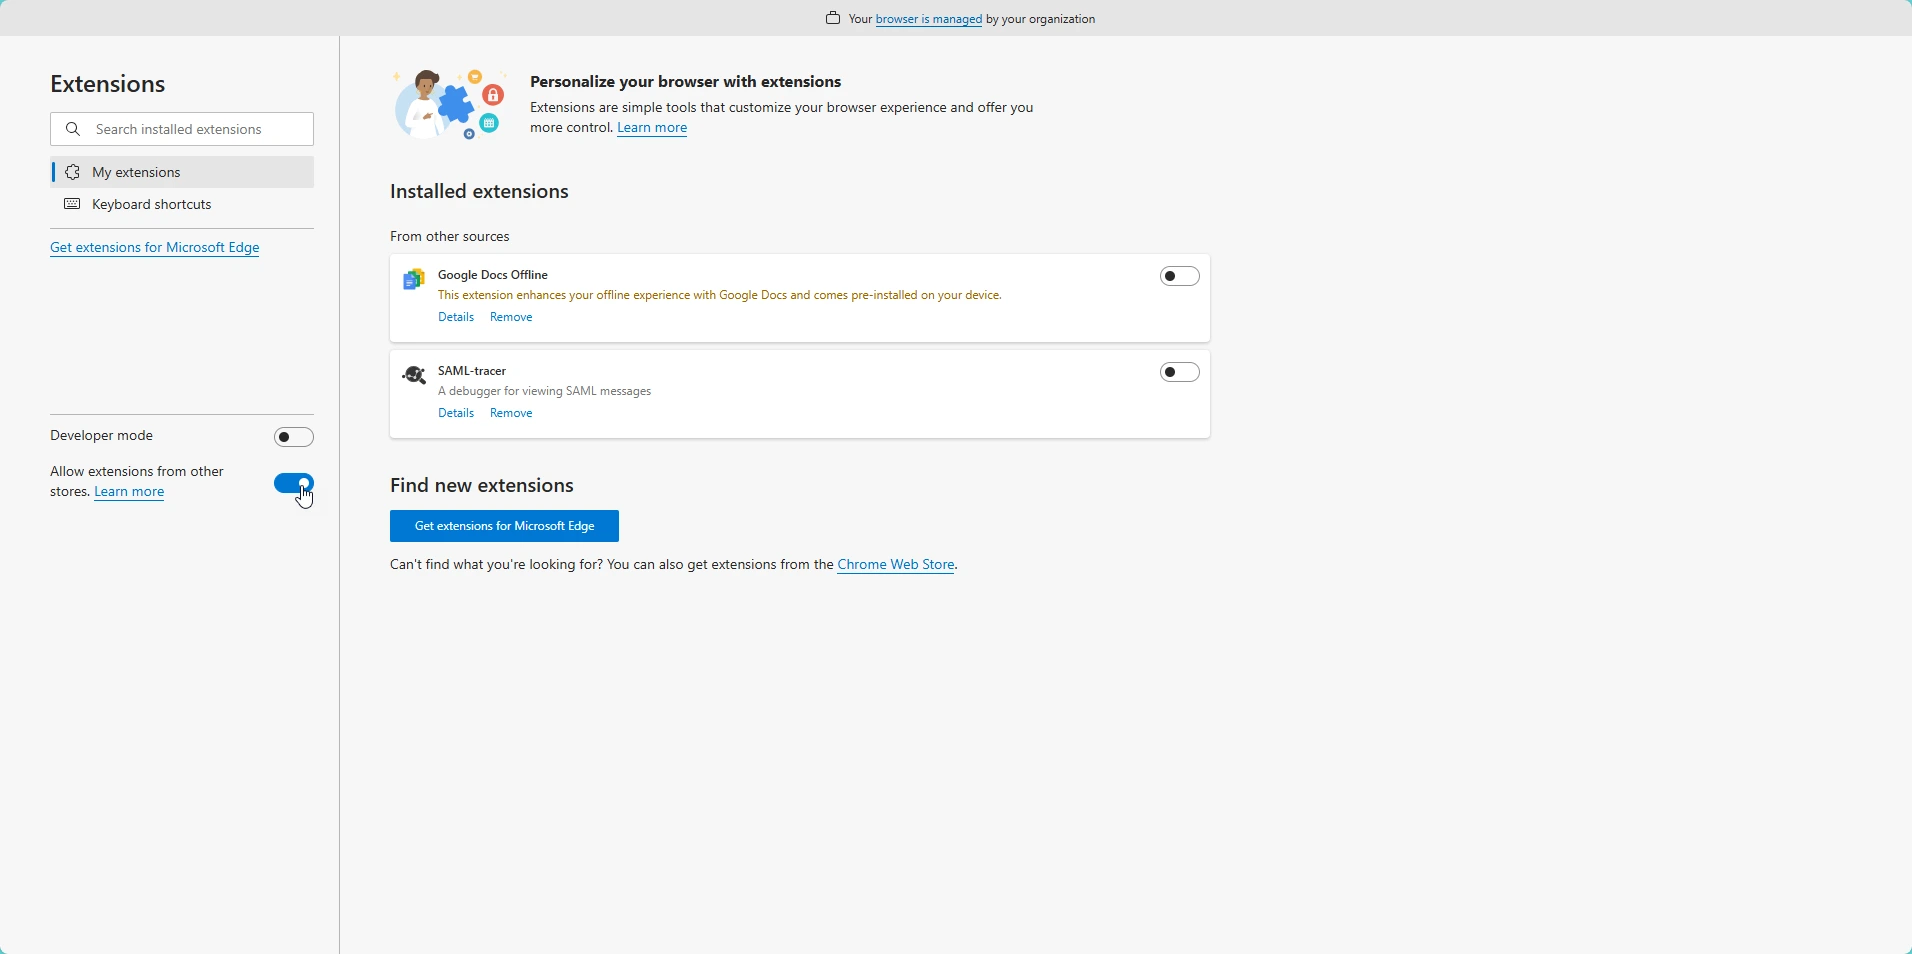Click the extensions puzzle illustration
The width and height of the screenshot is (1912, 954).
click(450, 105)
